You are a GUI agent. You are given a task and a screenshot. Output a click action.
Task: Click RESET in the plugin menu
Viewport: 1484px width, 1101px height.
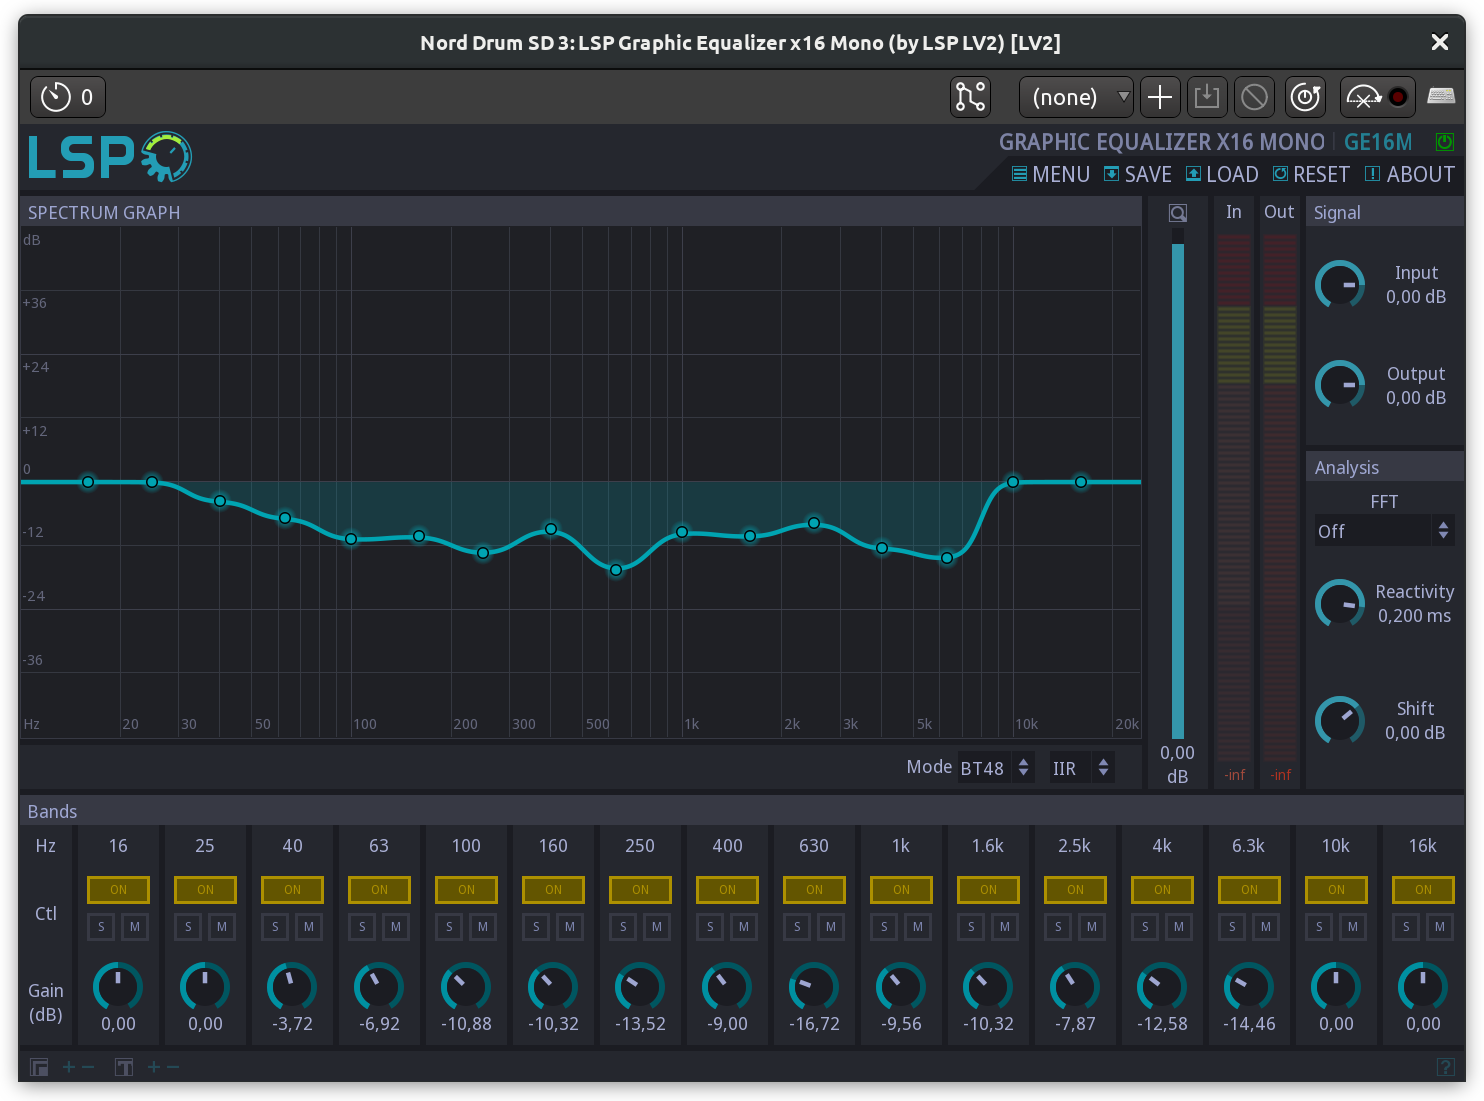(x=1311, y=174)
